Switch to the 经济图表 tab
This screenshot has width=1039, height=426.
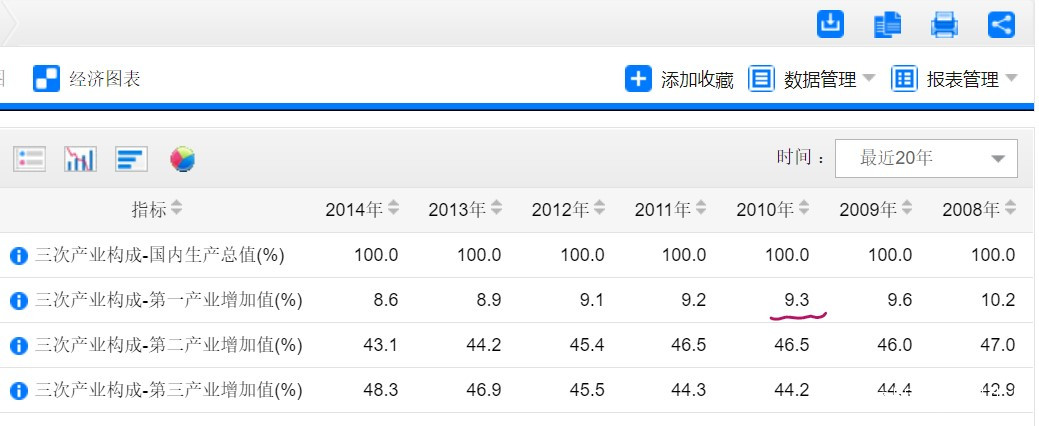click(x=87, y=79)
